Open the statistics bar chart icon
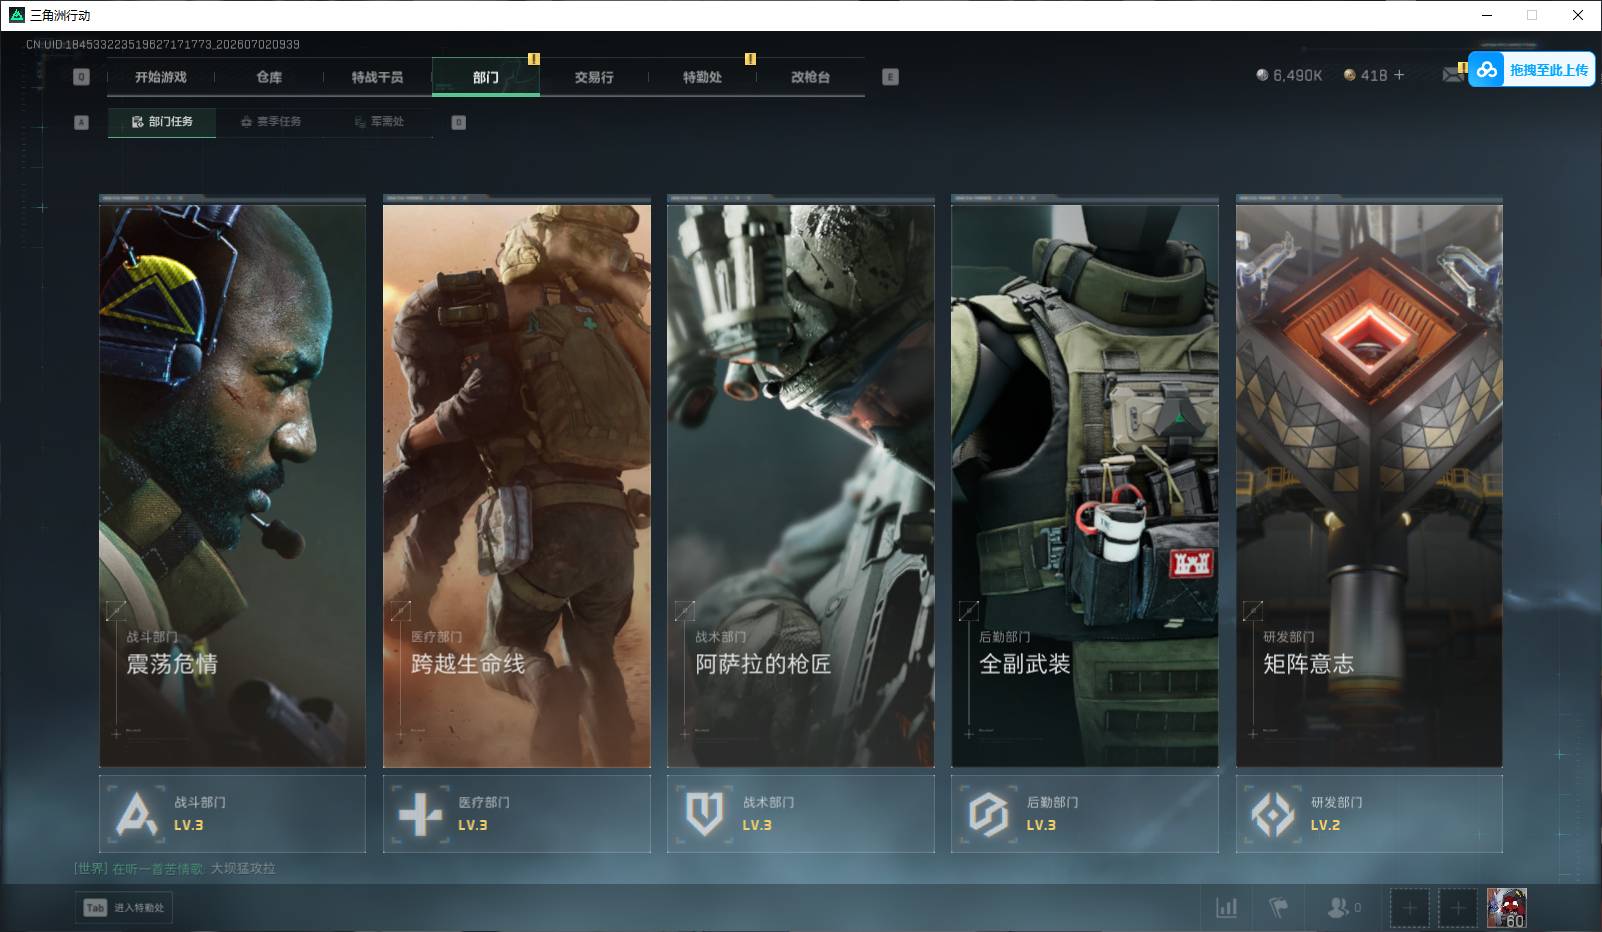The width and height of the screenshot is (1602, 932). pos(1226,908)
